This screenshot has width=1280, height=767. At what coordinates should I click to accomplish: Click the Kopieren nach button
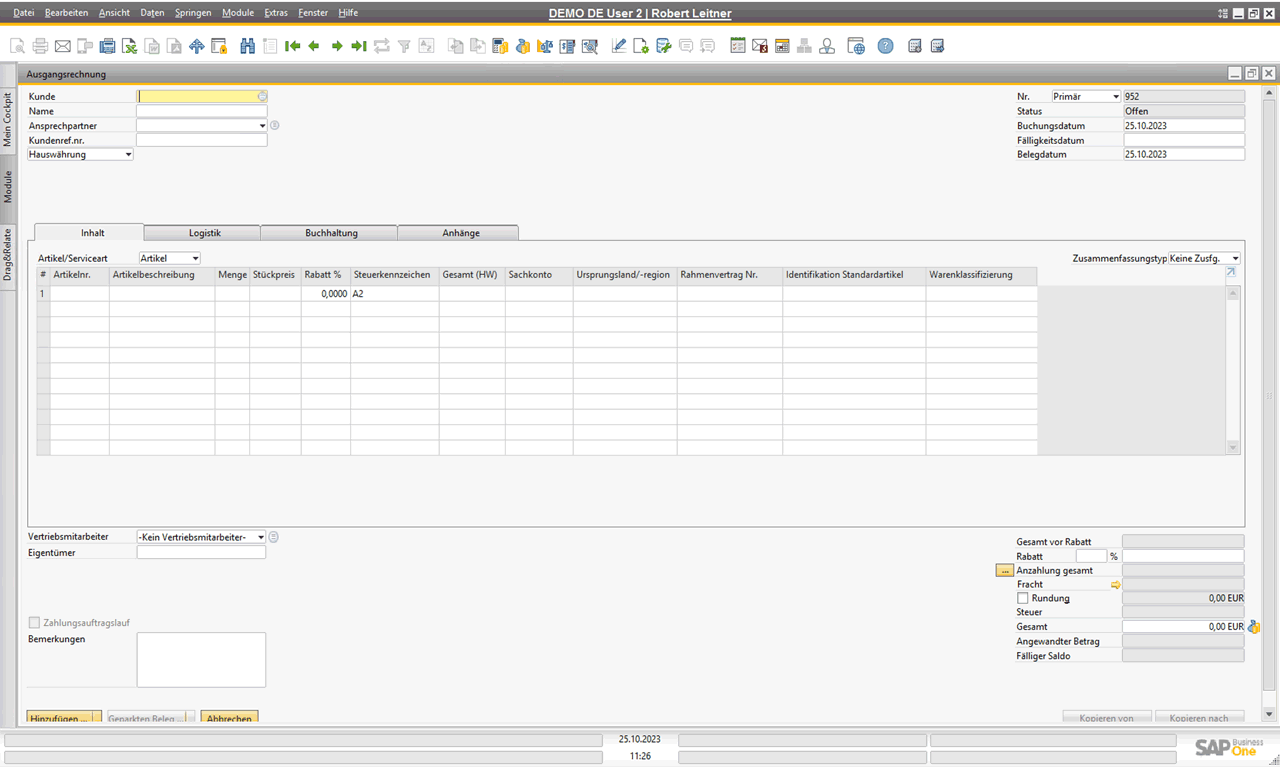[1199, 718]
